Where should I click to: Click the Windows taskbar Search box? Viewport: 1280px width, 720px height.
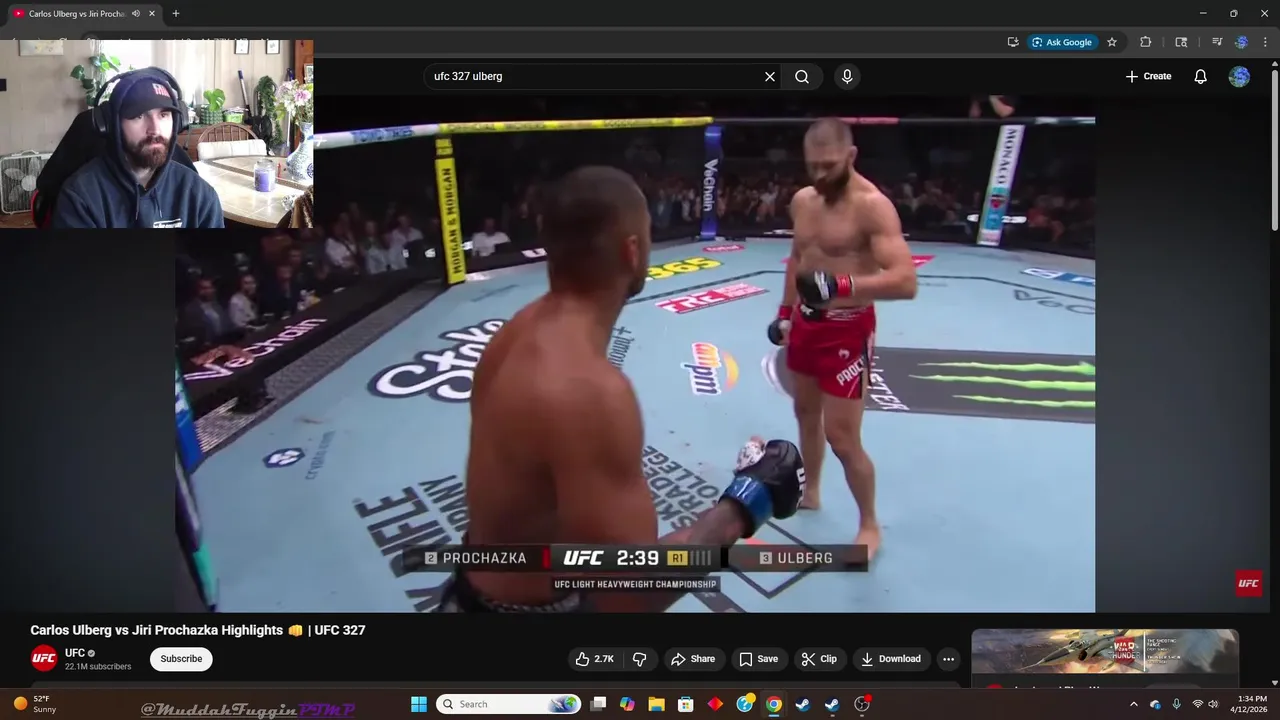[509, 704]
